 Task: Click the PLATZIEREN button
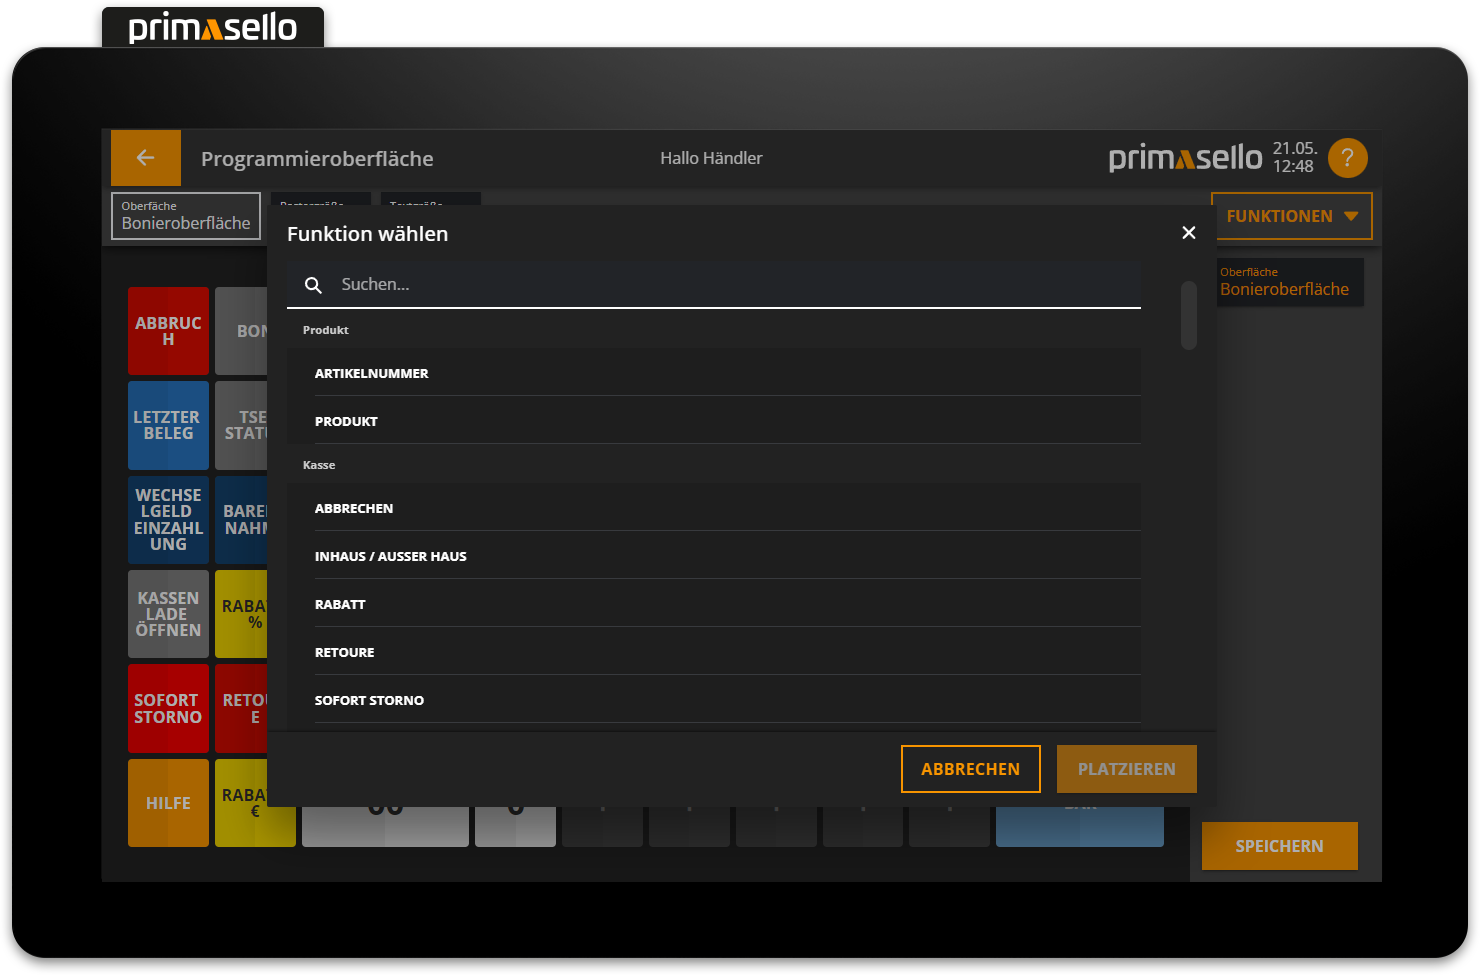click(x=1126, y=768)
